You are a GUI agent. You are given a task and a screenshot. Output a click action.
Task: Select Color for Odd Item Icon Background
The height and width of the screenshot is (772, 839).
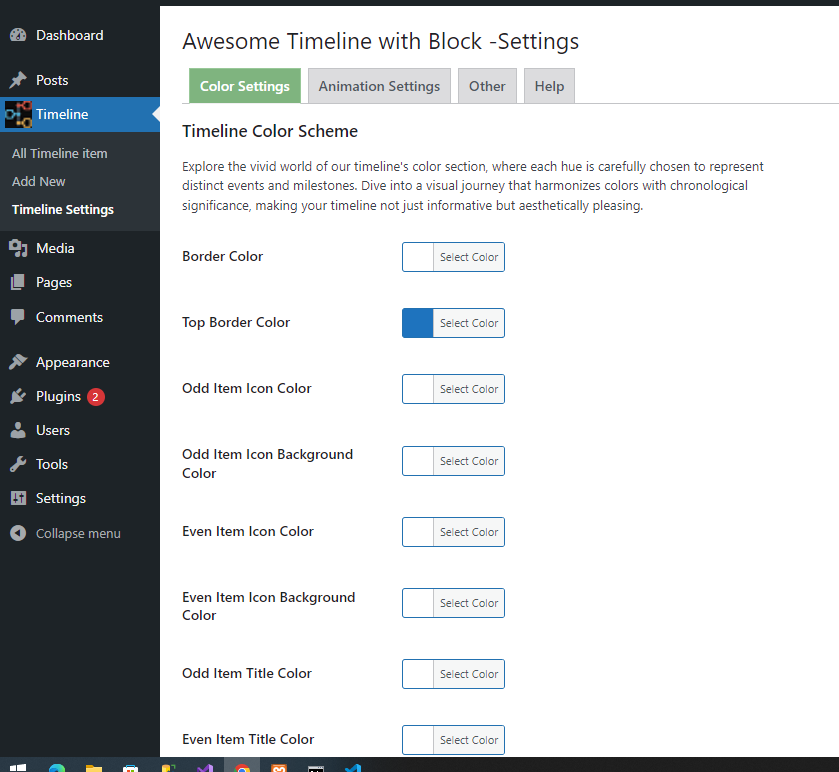(469, 461)
